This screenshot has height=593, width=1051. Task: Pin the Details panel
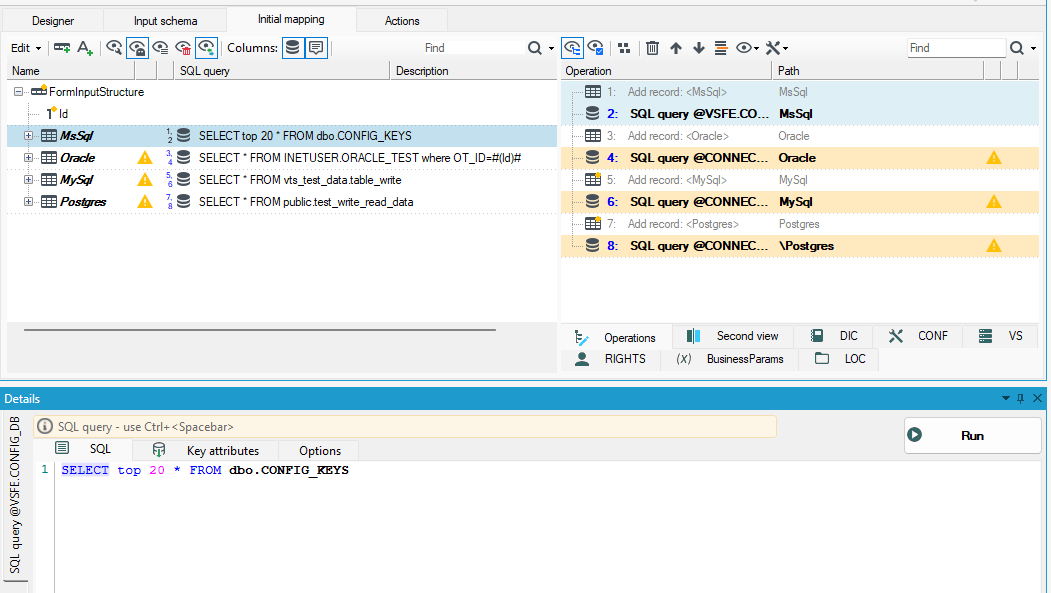pyautogui.click(x=1021, y=399)
